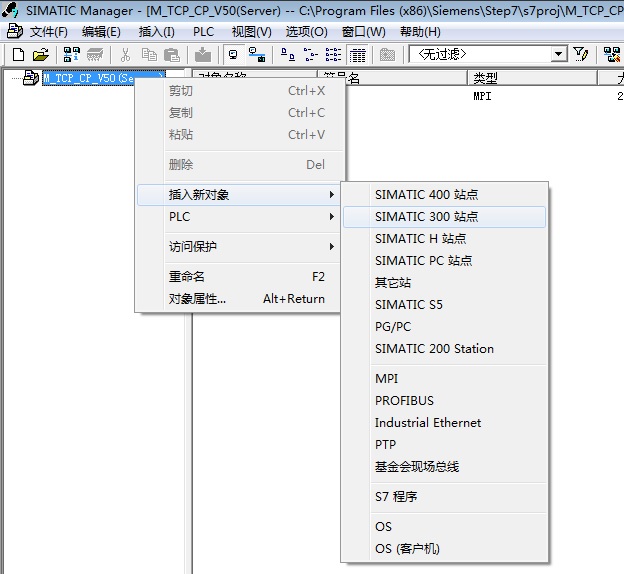Open the 文件(F) menu
Image resolution: width=624 pixels, height=574 pixels.
click(x=49, y=31)
